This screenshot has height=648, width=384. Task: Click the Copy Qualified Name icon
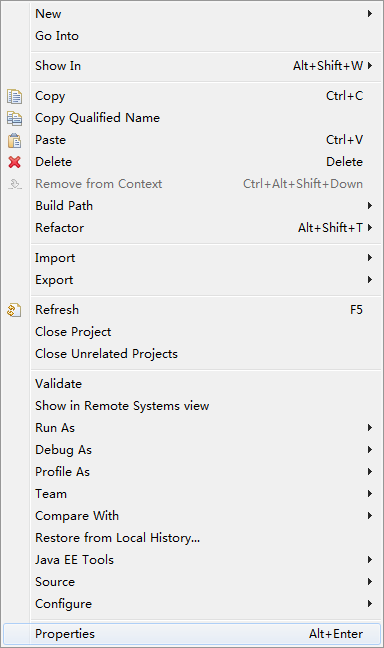14,119
